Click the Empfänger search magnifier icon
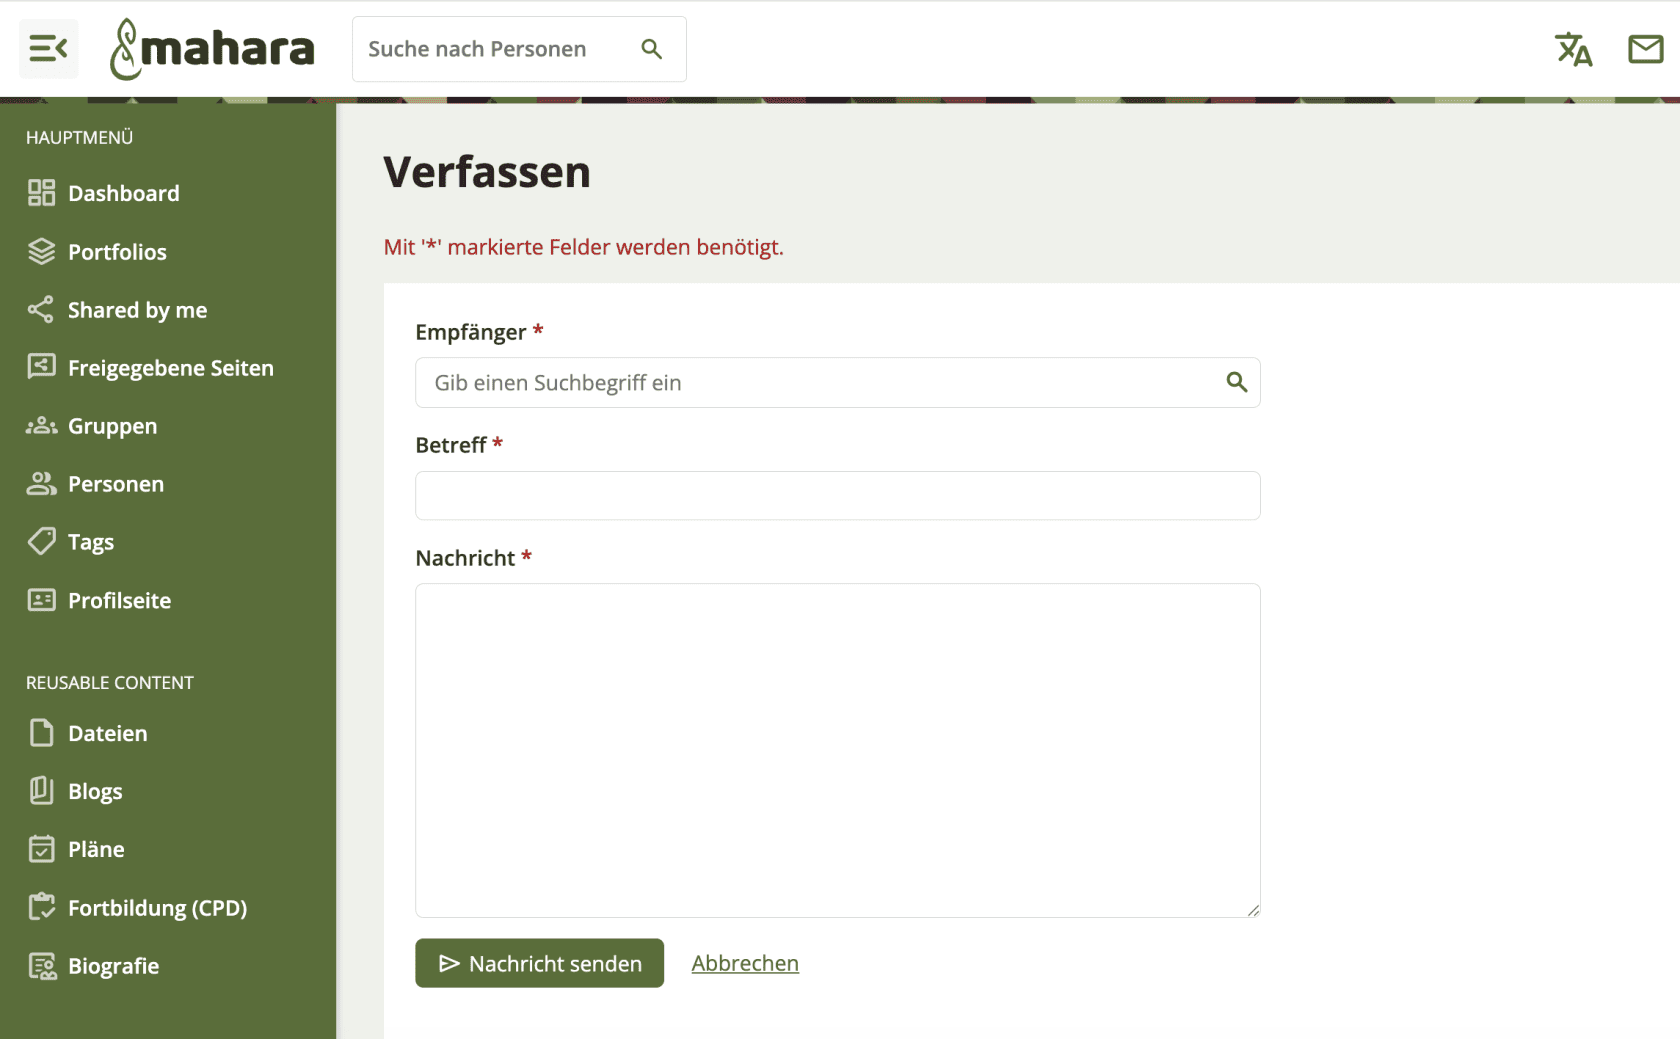The height and width of the screenshot is (1039, 1680). (x=1237, y=382)
